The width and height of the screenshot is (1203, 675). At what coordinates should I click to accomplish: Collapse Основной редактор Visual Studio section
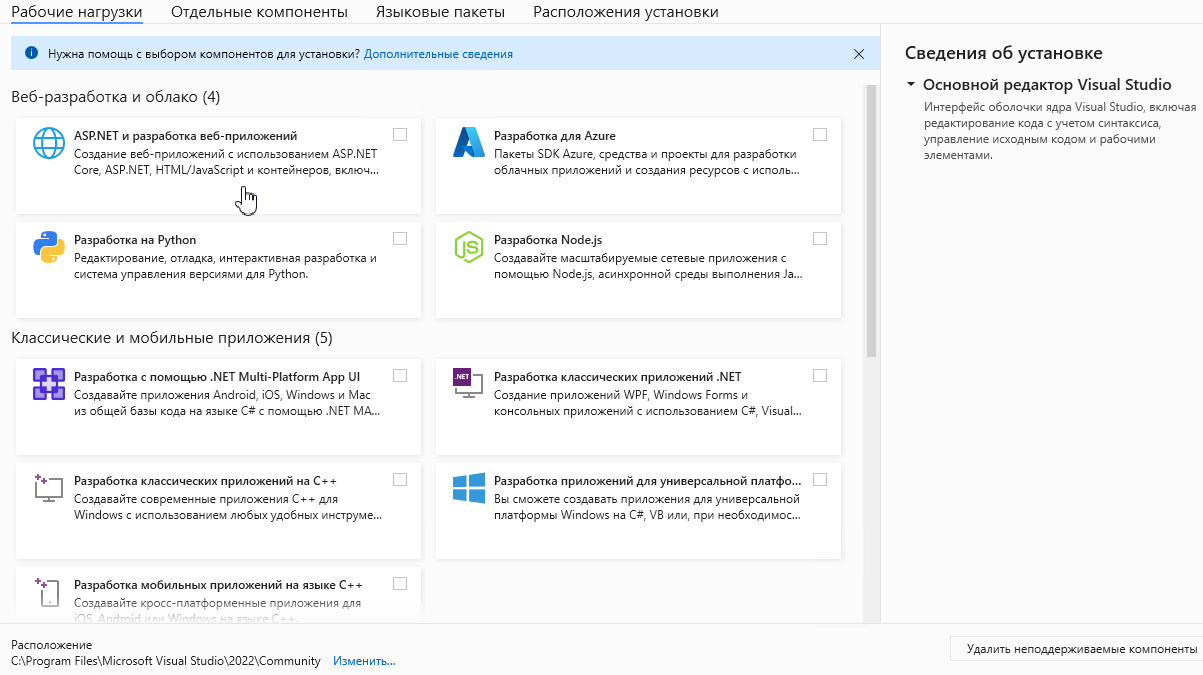pos(911,85)
